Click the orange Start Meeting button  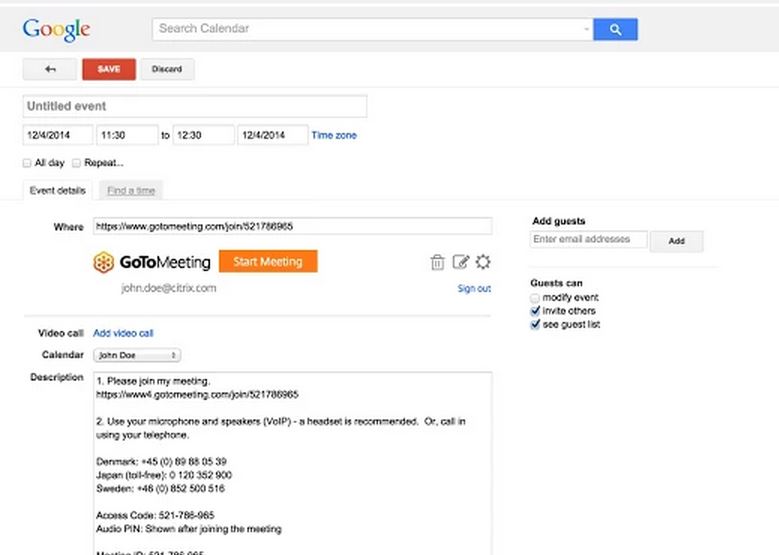point(268,261)
